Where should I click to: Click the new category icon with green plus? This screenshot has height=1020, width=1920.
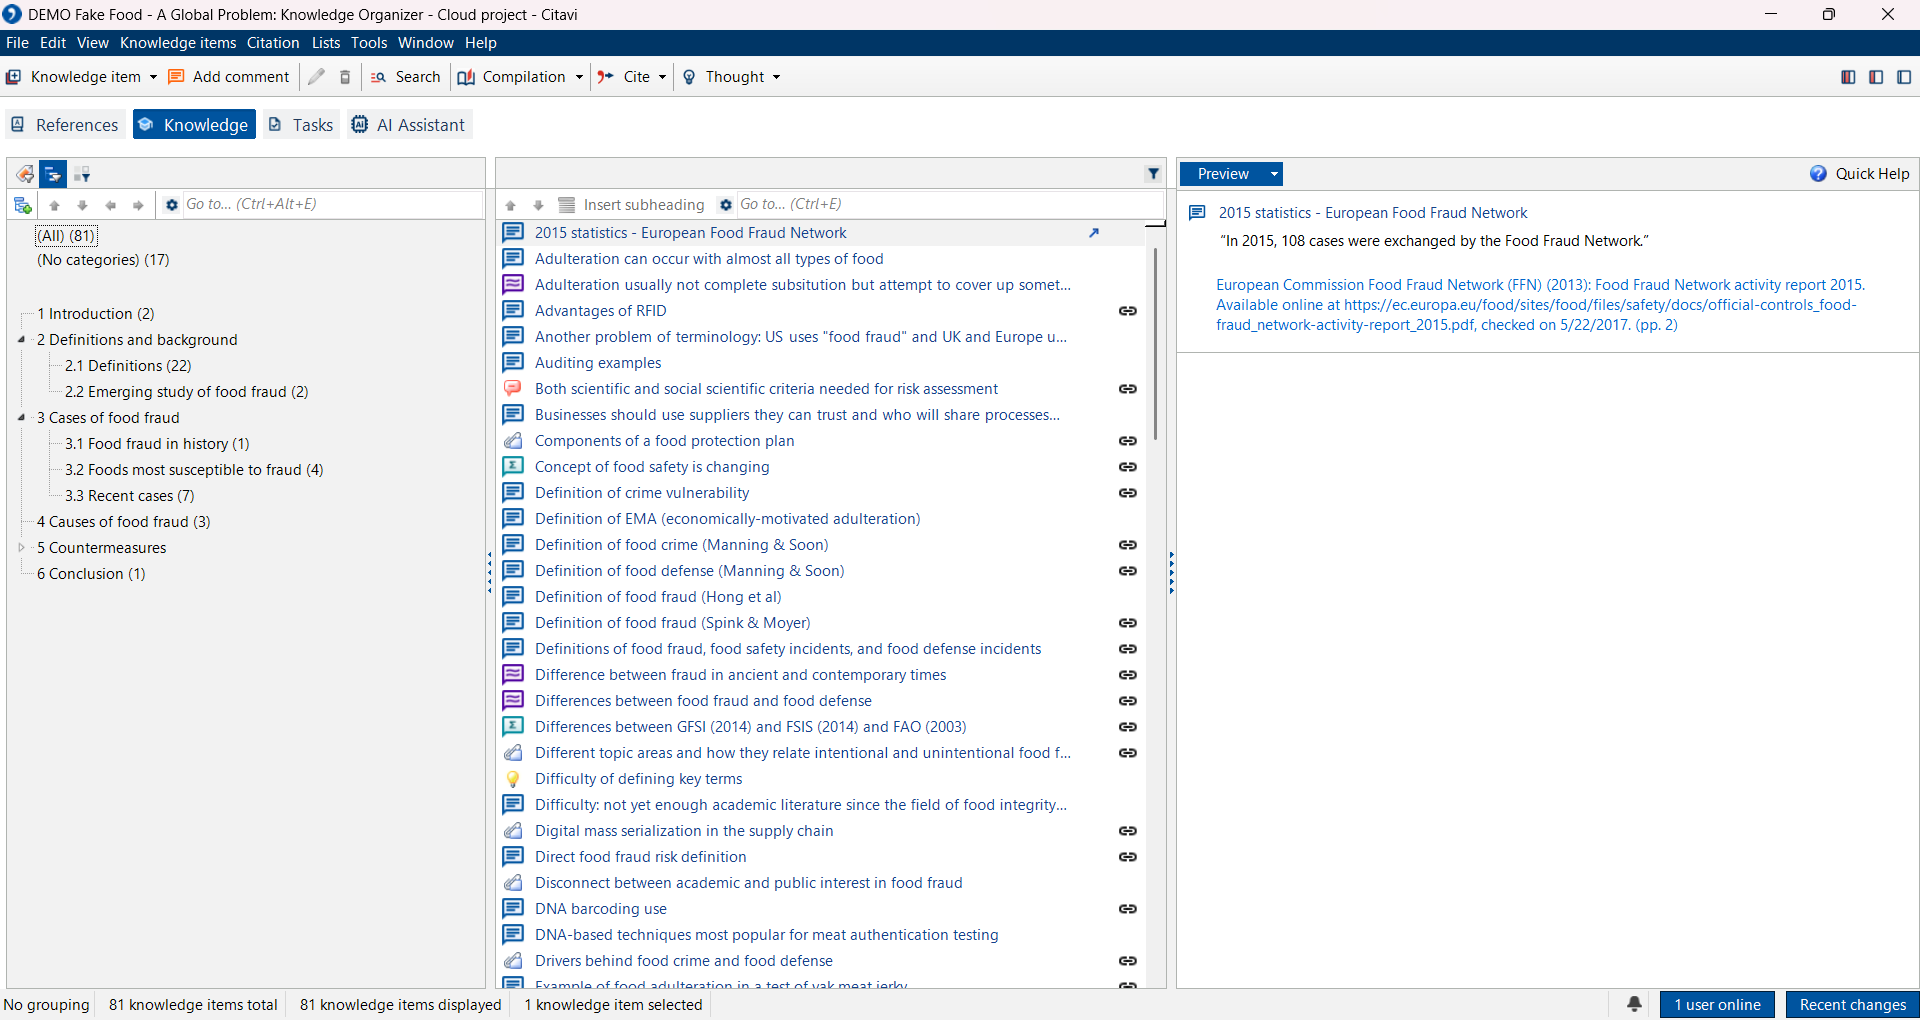pos(22,205)
